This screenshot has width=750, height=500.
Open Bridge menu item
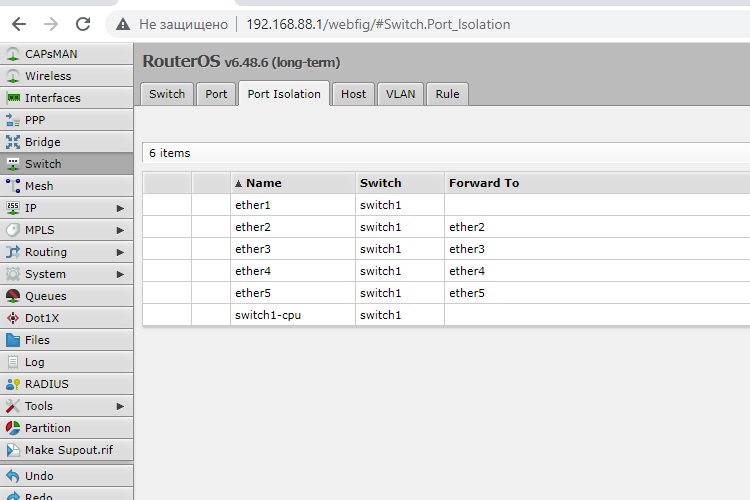click(x=66, y=142)
